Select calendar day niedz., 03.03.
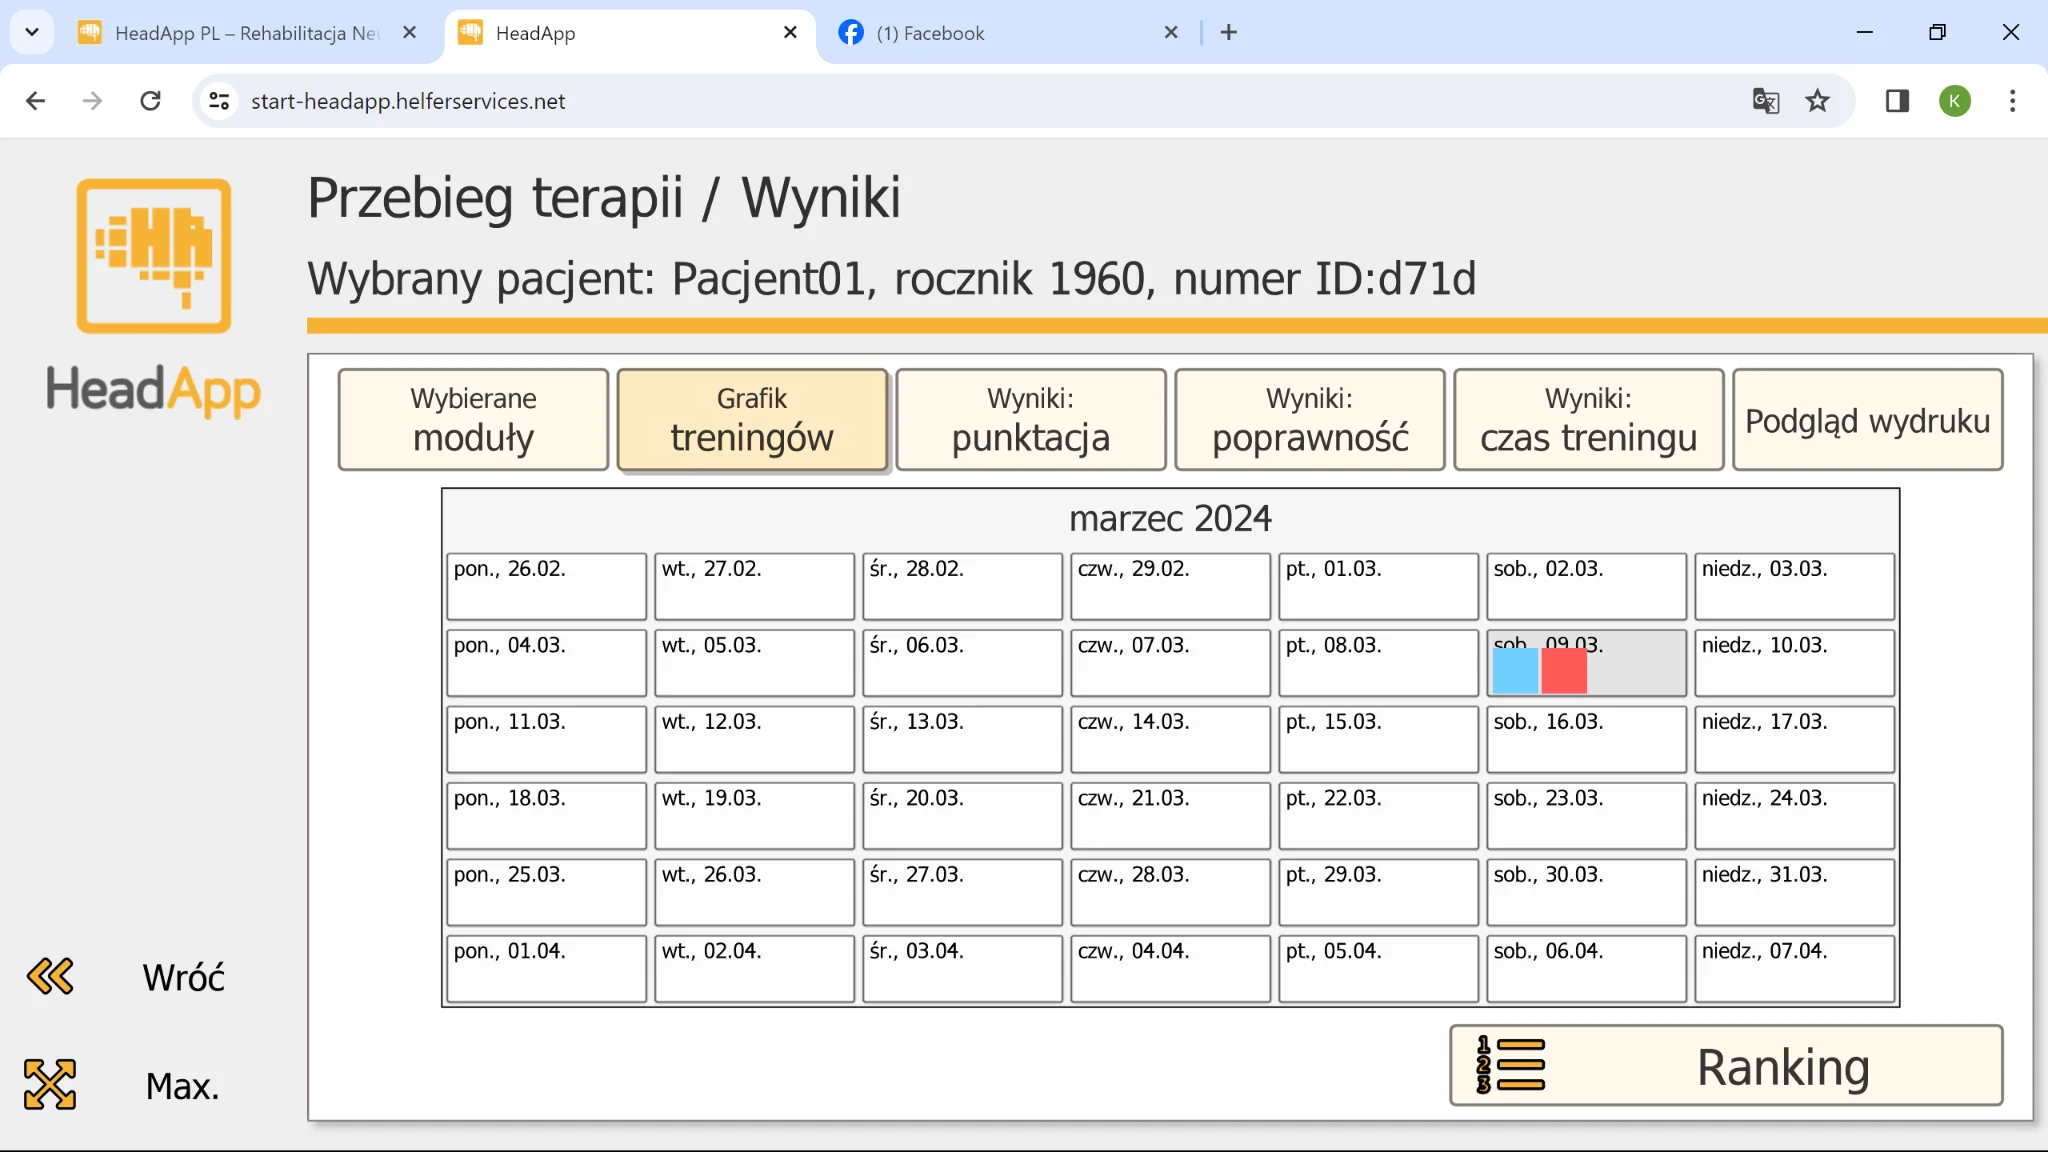 pos(1794,586)
